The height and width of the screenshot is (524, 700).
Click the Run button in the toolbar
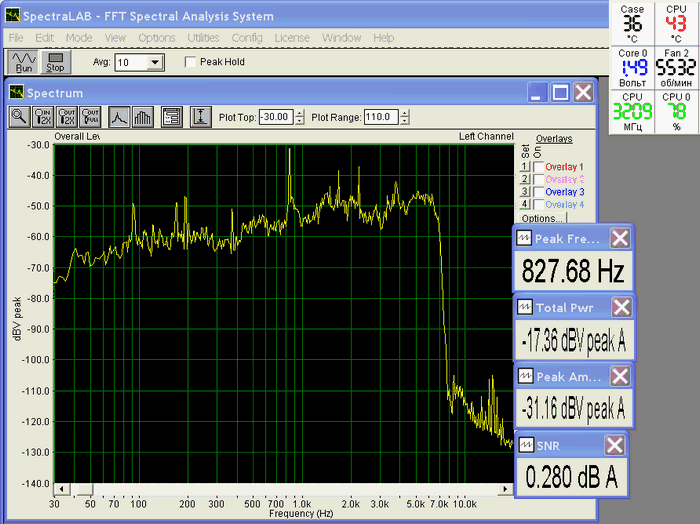(x=24, y=62)
